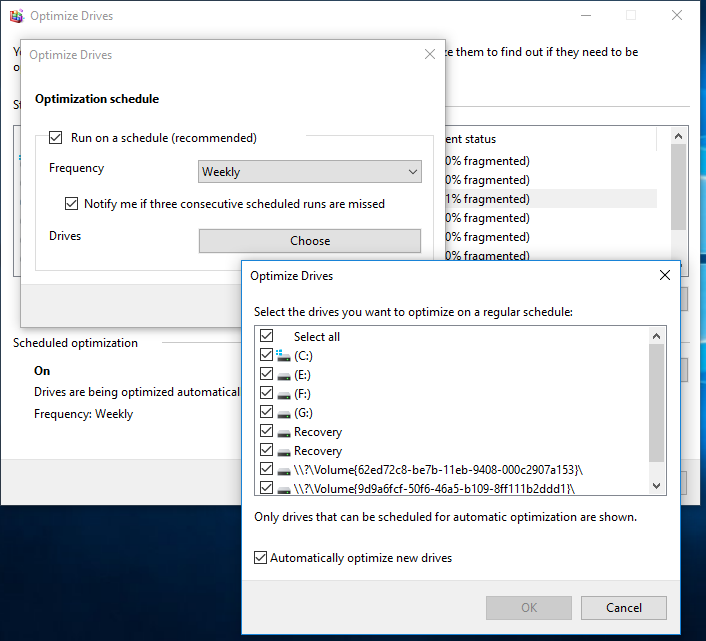Close the drive selection dialog
Screen dimensions: 706x641
point(665,275)
